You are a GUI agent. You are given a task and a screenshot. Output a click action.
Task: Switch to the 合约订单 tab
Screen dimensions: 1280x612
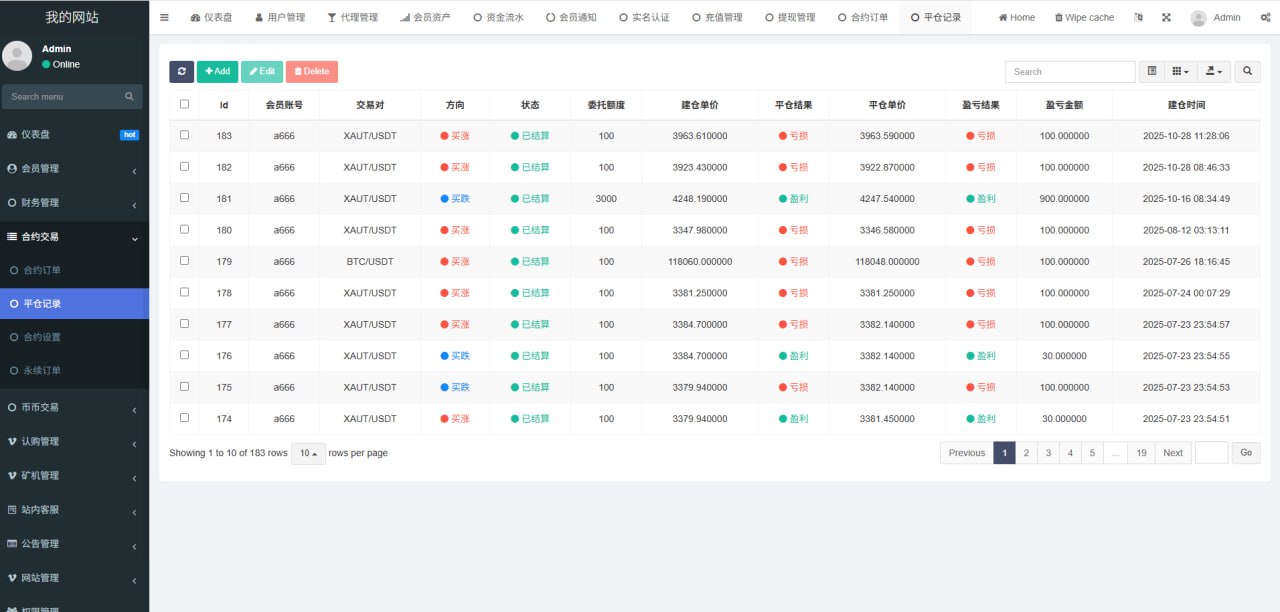(x=862, y=17)
